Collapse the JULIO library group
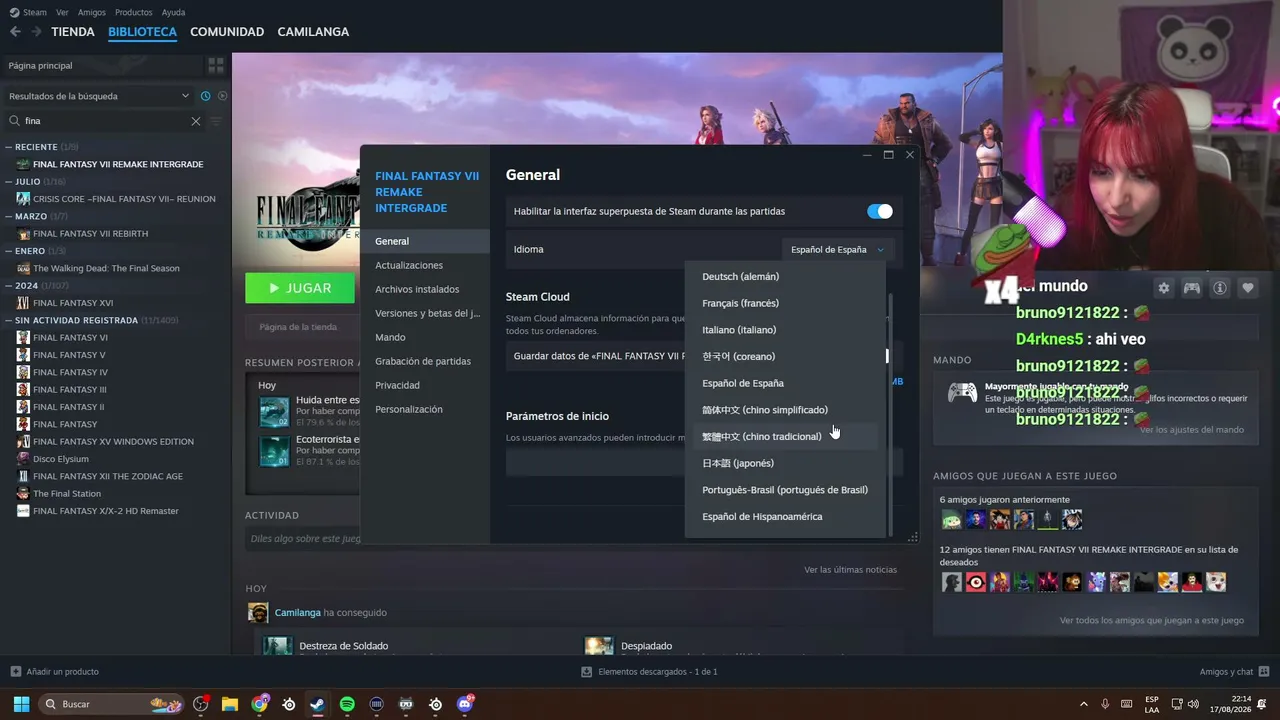The width and height of the screenshot is (1280, 720). pyautogui.click(x=9, y=182)
